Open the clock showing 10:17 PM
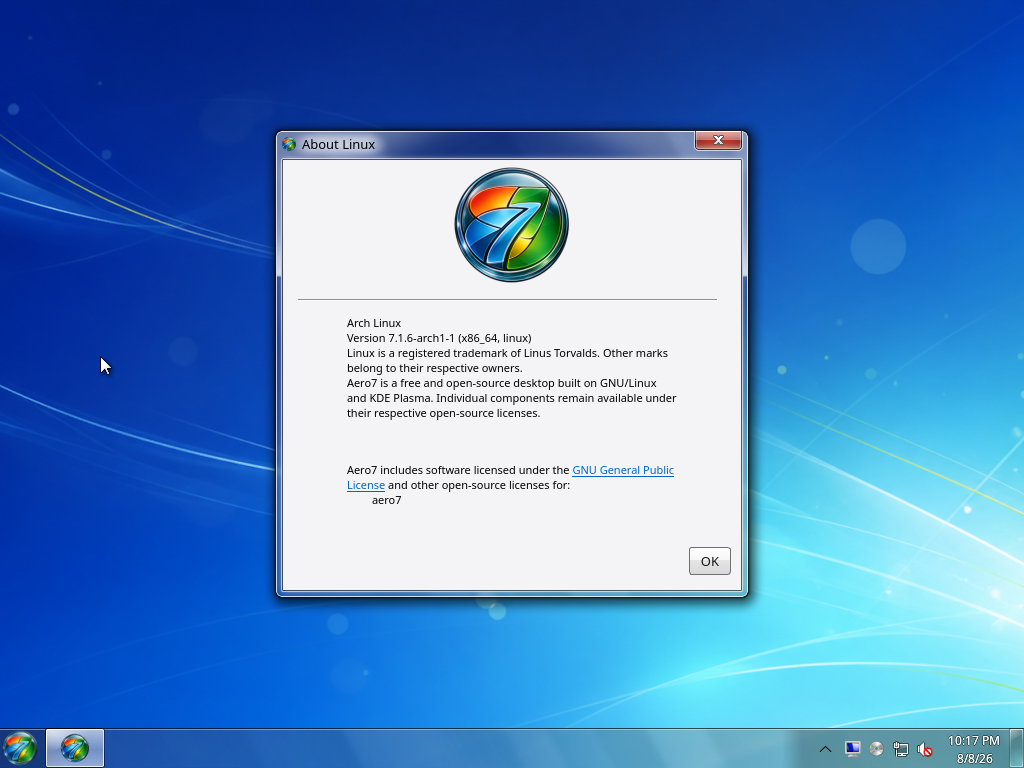Viewport: 1024px width, 768px height. 974,749
